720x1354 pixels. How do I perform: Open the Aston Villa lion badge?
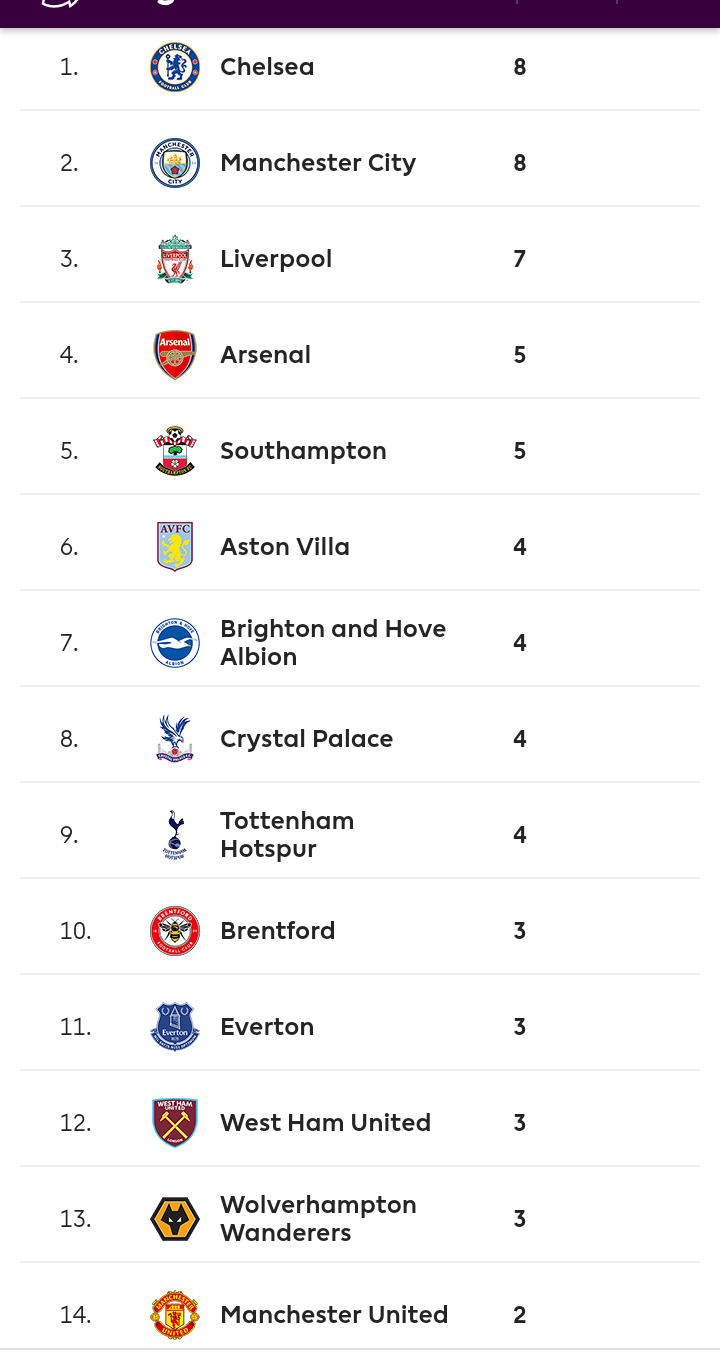(175, 547)
